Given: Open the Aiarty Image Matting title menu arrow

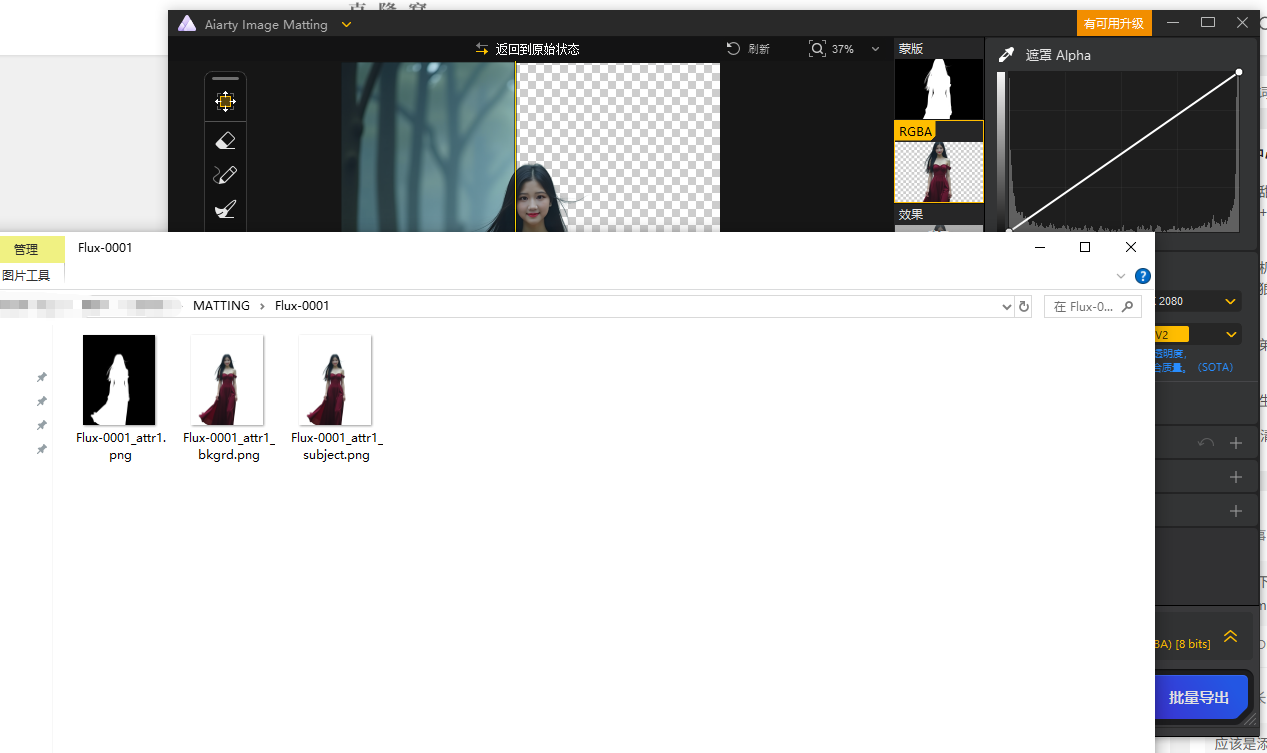Looking at the screenshot, I should pyautogui.click(x=346, y=24).
